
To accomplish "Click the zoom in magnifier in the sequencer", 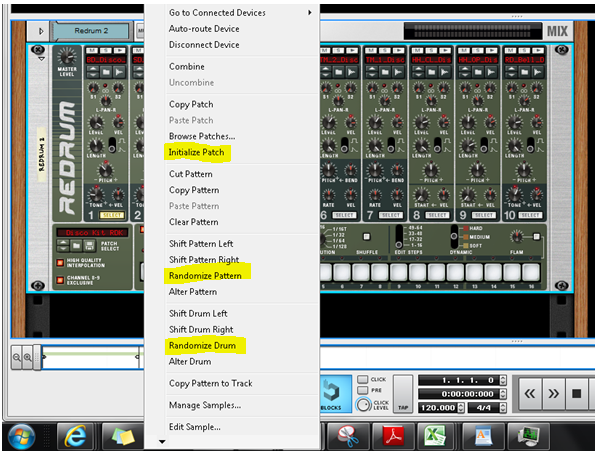I will coord(27,357).
